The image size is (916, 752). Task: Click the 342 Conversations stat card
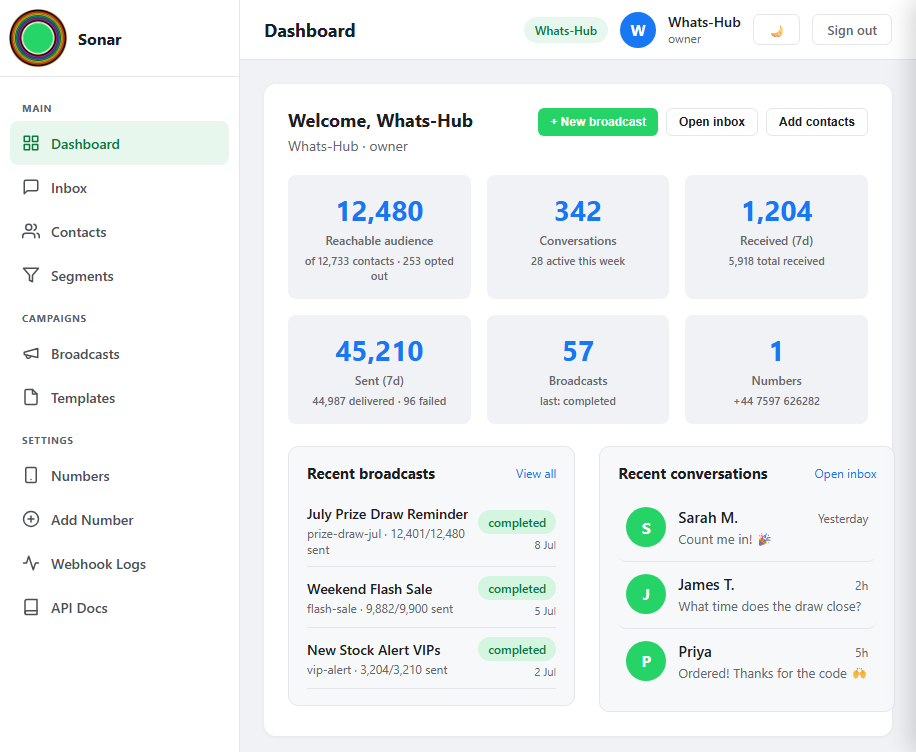click(x=578, y=237)
